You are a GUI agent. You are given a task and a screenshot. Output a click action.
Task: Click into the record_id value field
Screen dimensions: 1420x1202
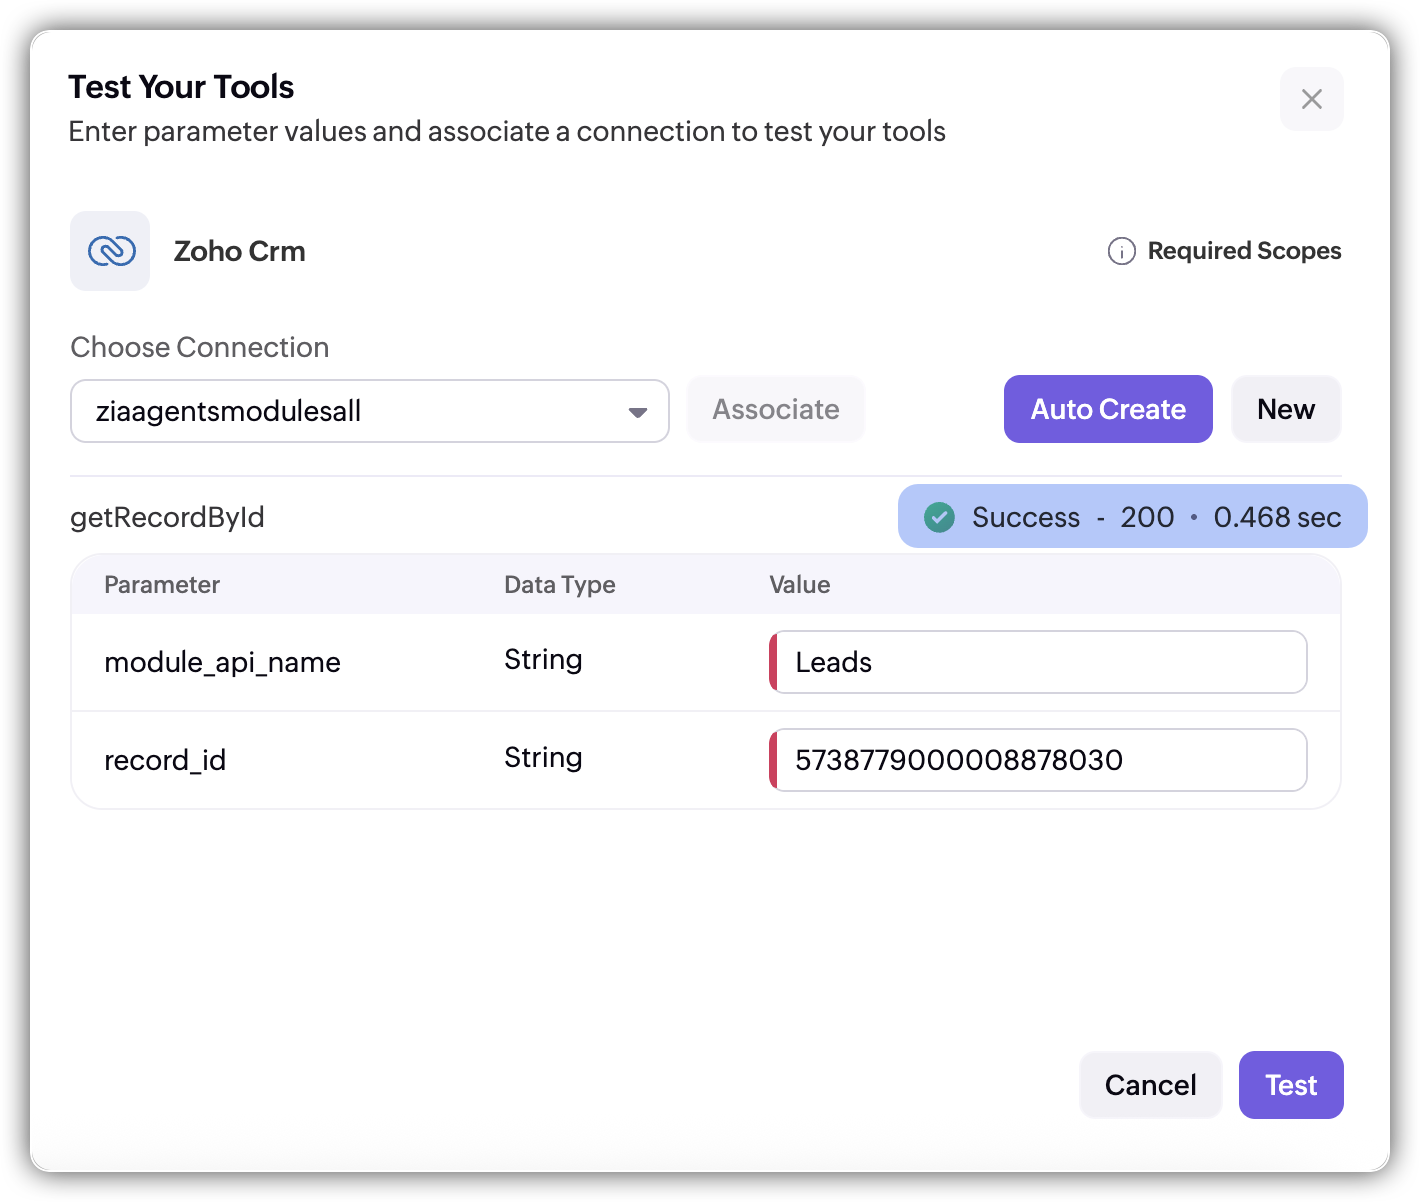pyautogui.click(x=1040, y=760)
